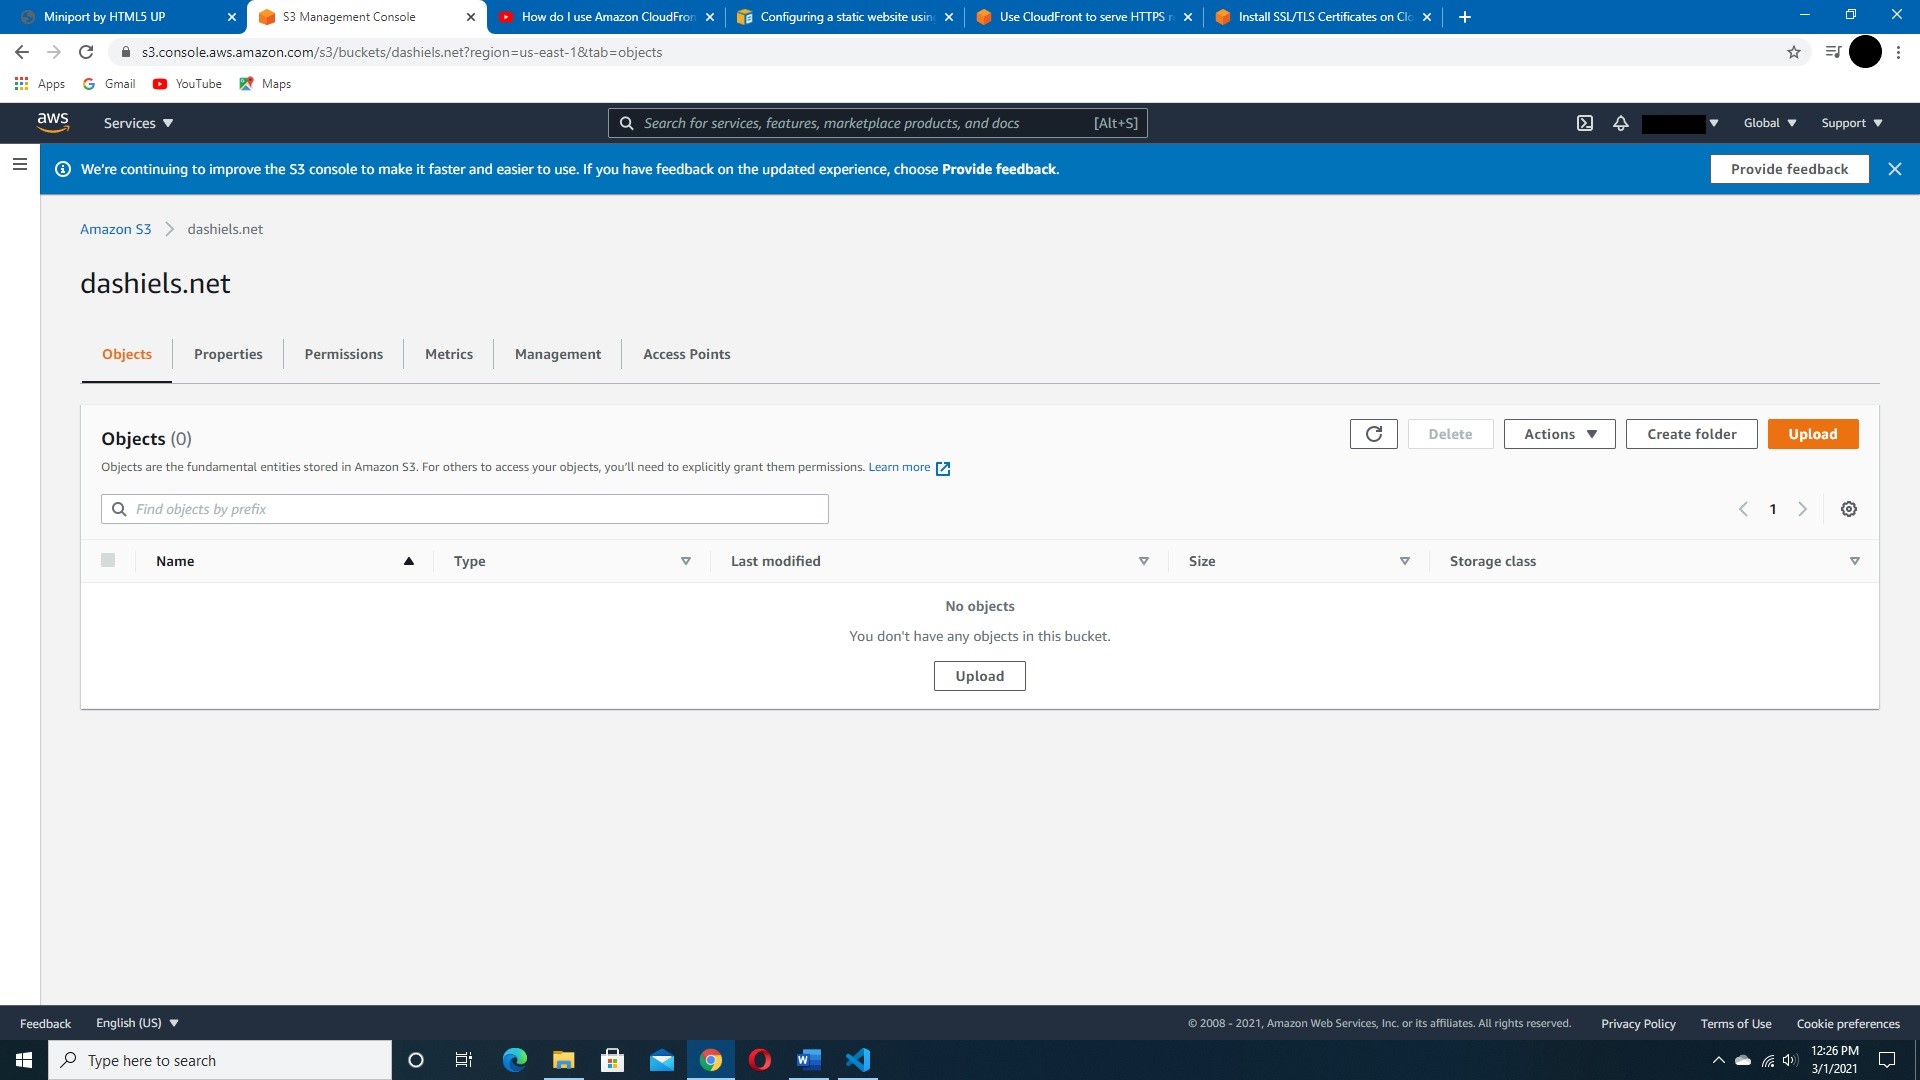1920x1080 pixels.
Task: Click the refresh objects list icon
Action: (1373, 434)
